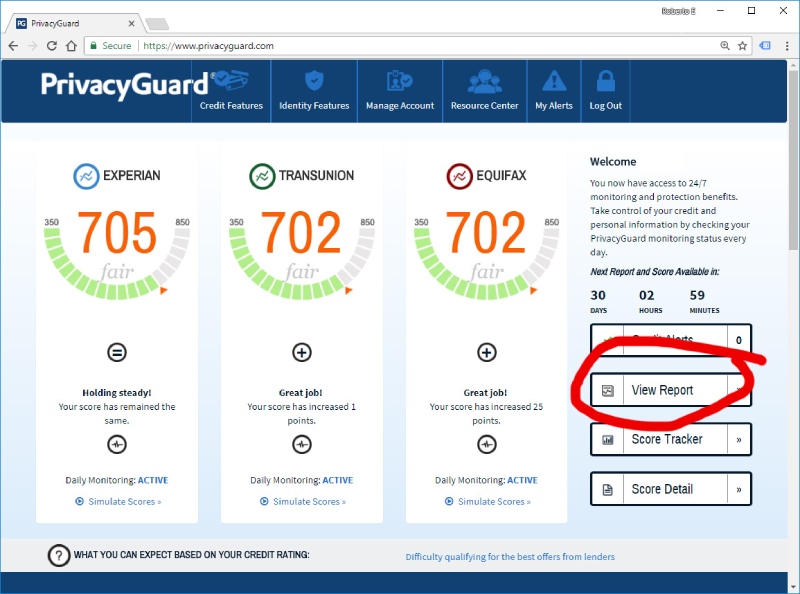Click ACTIVE status under Experian Daily Monitoring
800x594 pixels.
(x=153, y=480)
